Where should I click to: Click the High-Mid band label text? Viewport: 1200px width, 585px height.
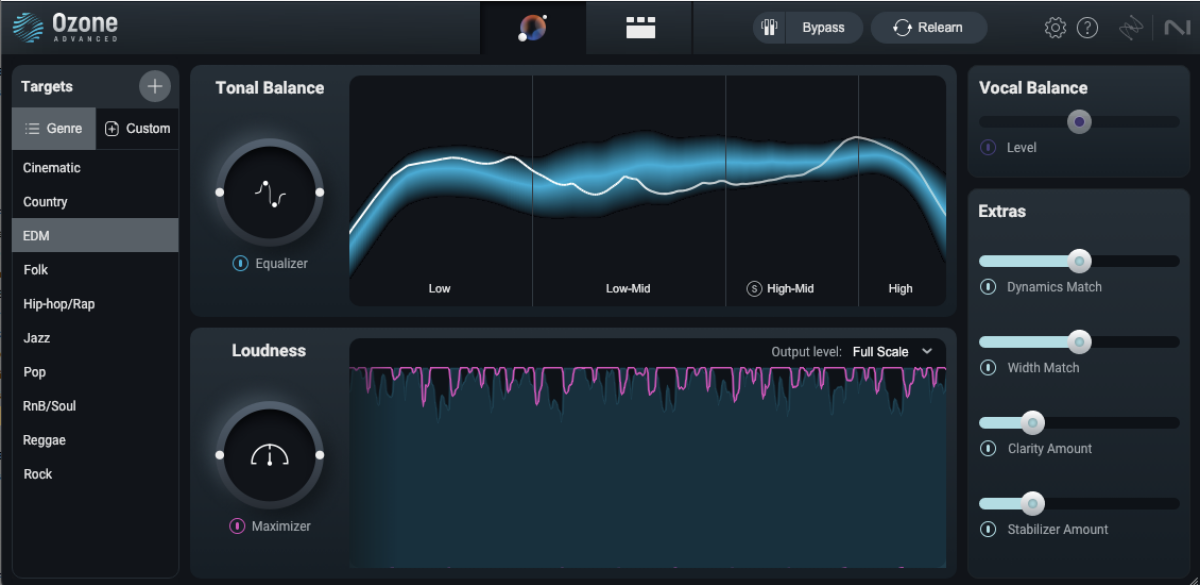(791, 289)
